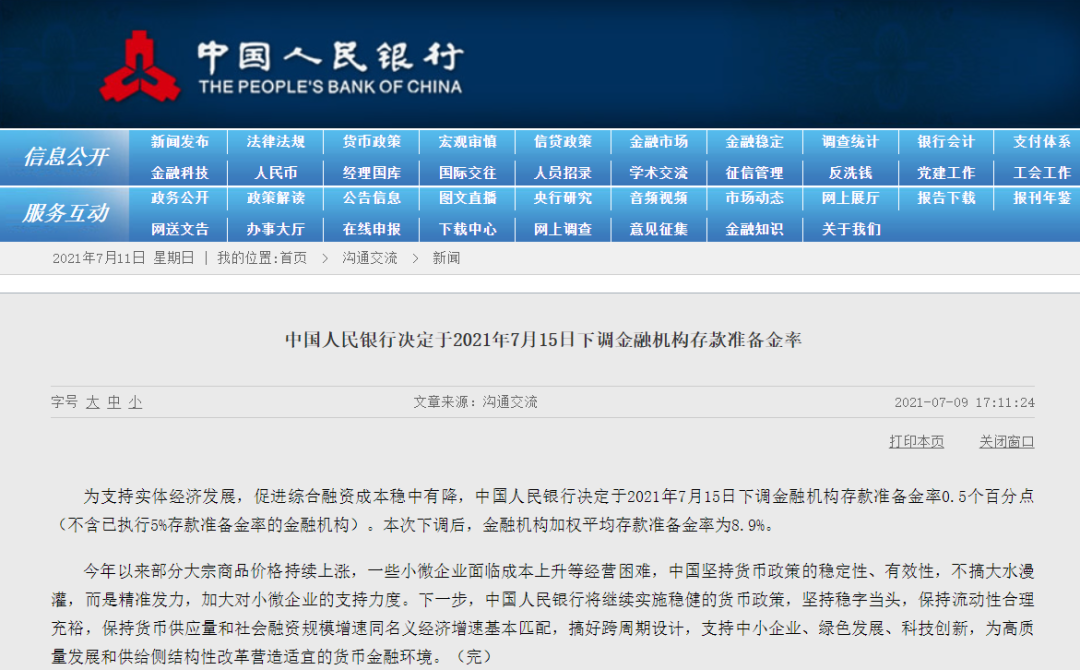1080x670 pixels.
Task: Open the 调查统计 page
Action: (x=849, y=141)
